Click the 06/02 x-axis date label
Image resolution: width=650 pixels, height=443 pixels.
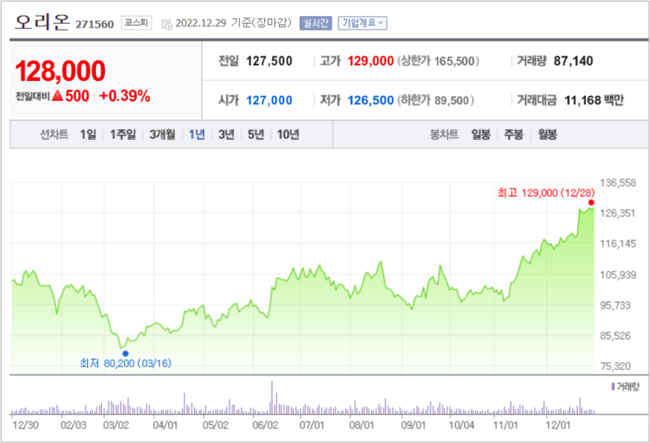pyautogui.click(x=265, y=425)
